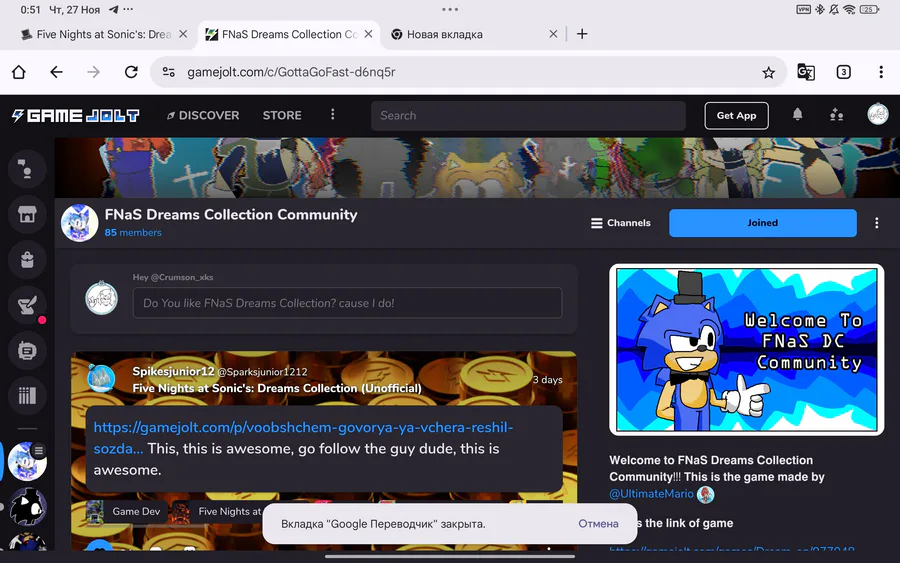The height and width of the screenshot is (563, 900).
Task: Click the Spikesjunior12 username
Action: pyautogui.click(x=173, y=371)
